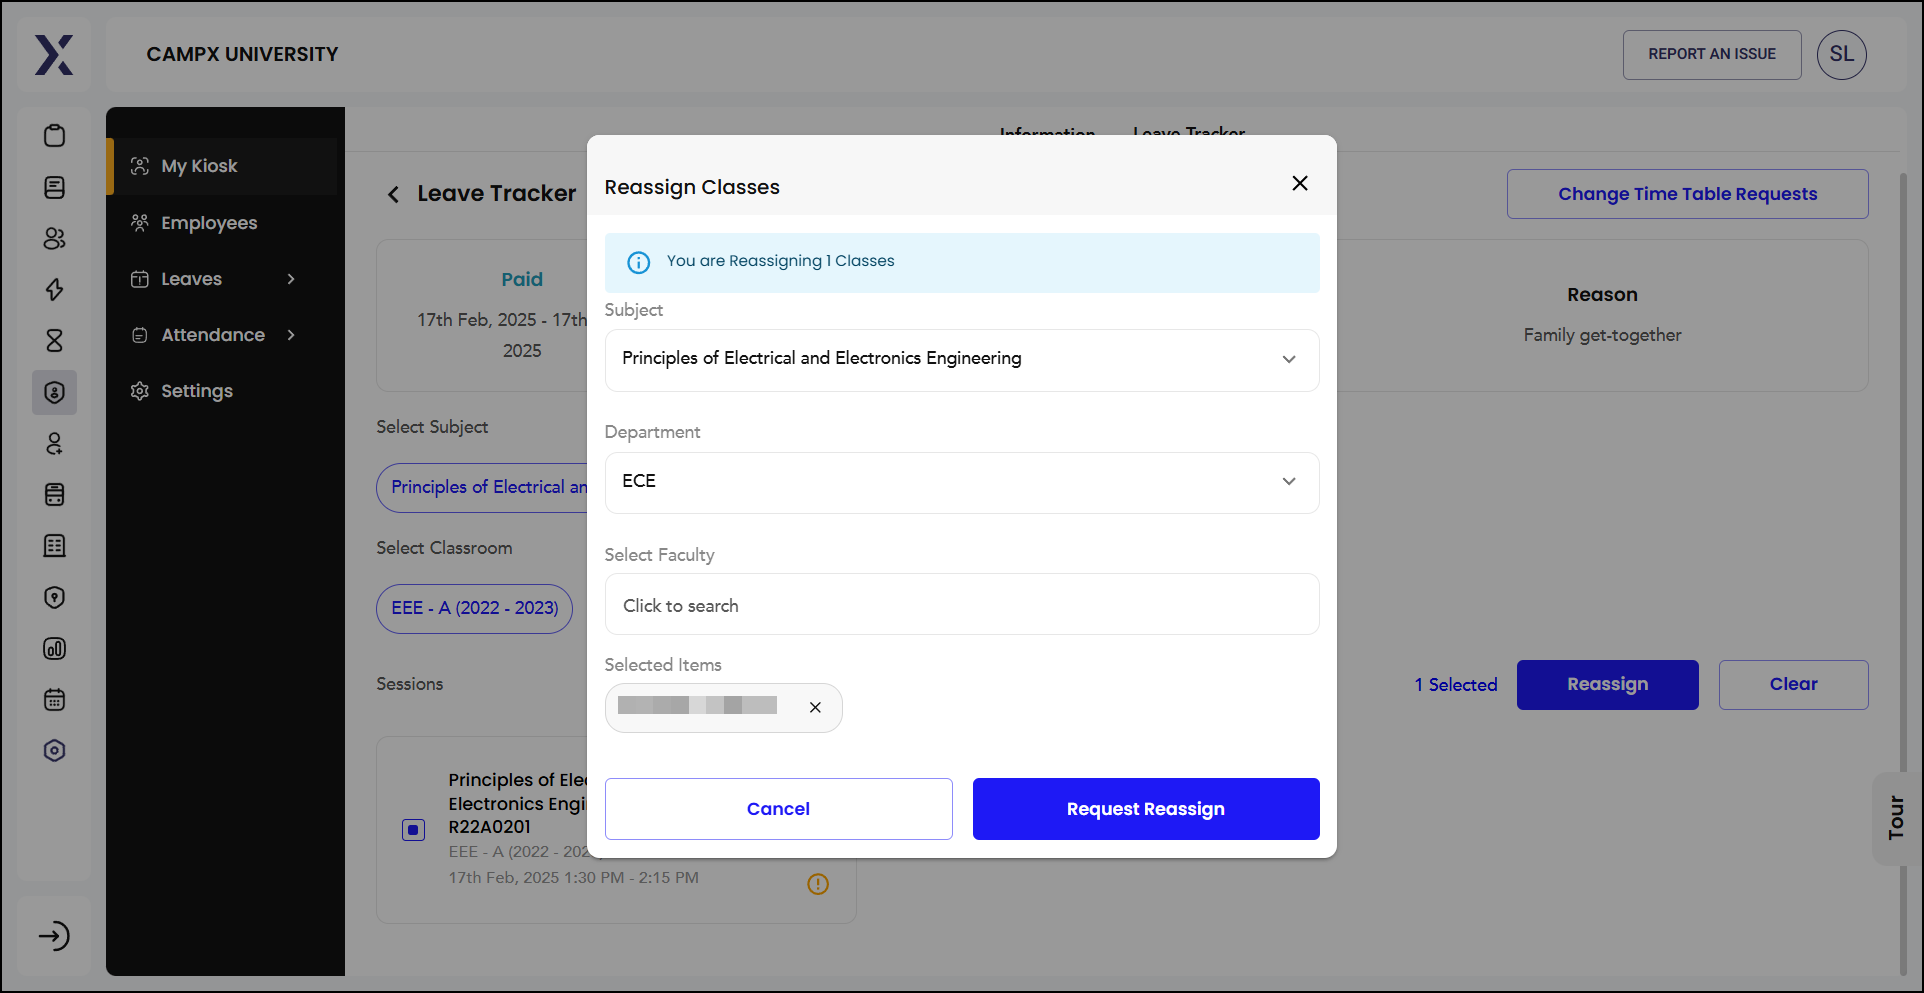Click the page vertical scrollbar
Viewport: 1924px width, 993px height.
coord(1903,572)
